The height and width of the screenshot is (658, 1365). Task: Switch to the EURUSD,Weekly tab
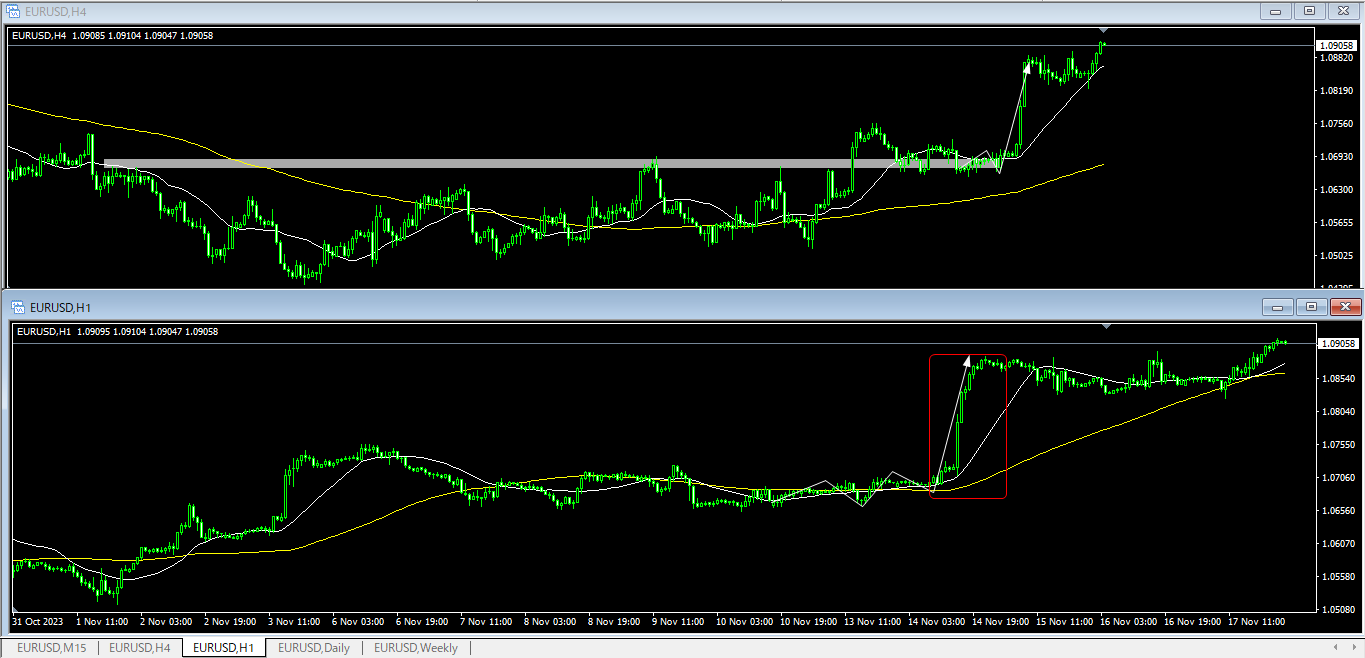coord(415,648)
